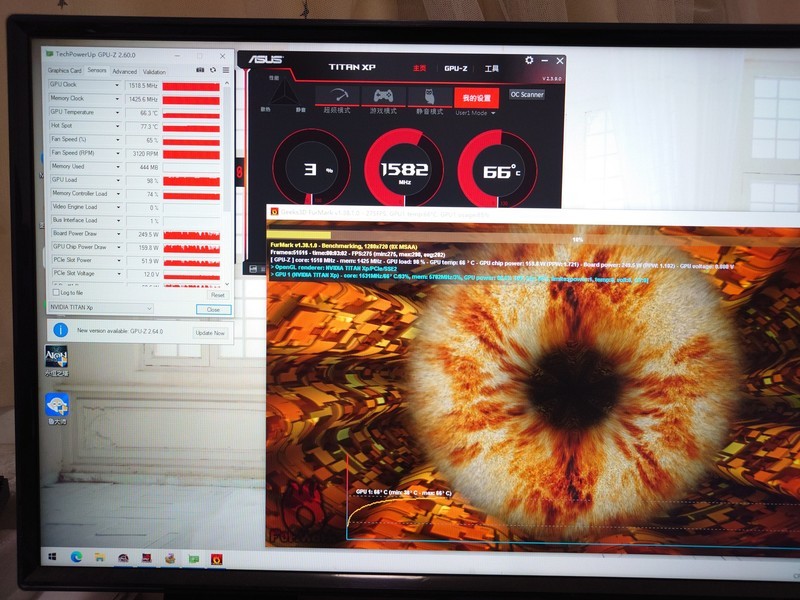Click the red ROG app taskbar icon
The height and width of the screenshot is (600, 800).
point(146,558)
